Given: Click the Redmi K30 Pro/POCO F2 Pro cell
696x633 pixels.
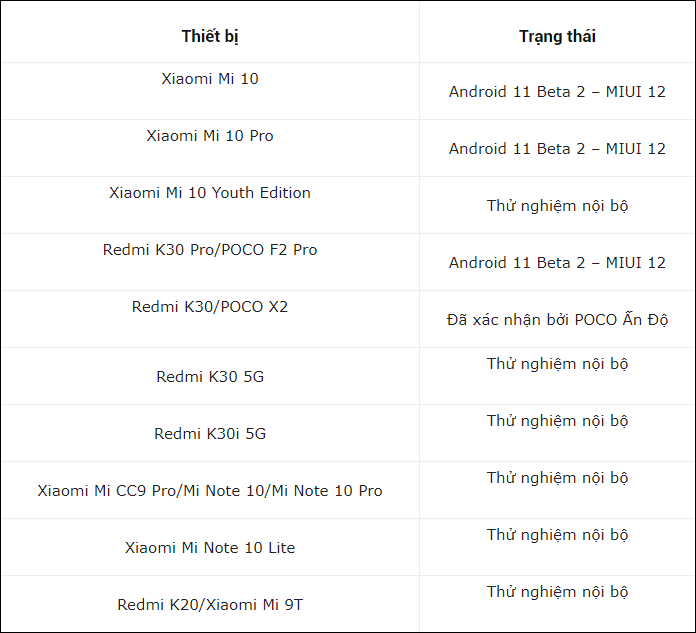Looking at the screenshot, I should point(210,249).
